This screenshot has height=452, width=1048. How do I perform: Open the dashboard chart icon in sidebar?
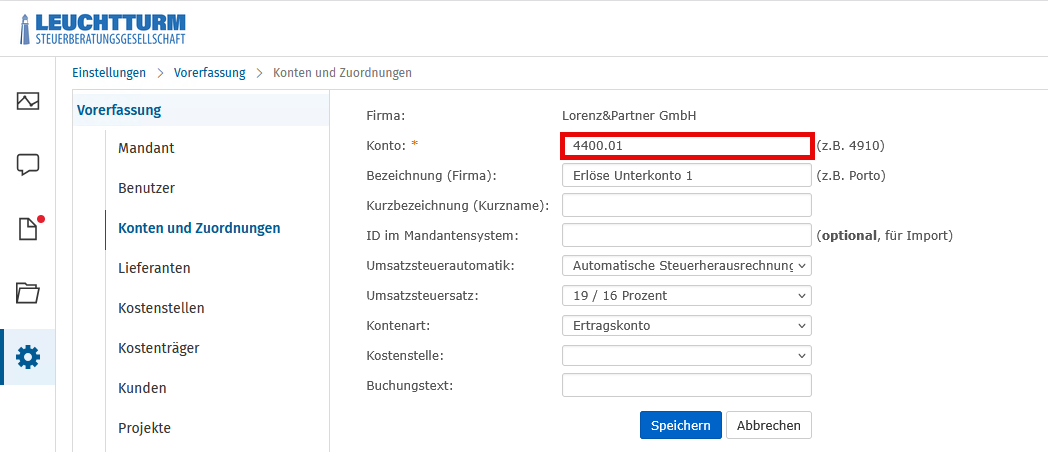tap(28, 101)
